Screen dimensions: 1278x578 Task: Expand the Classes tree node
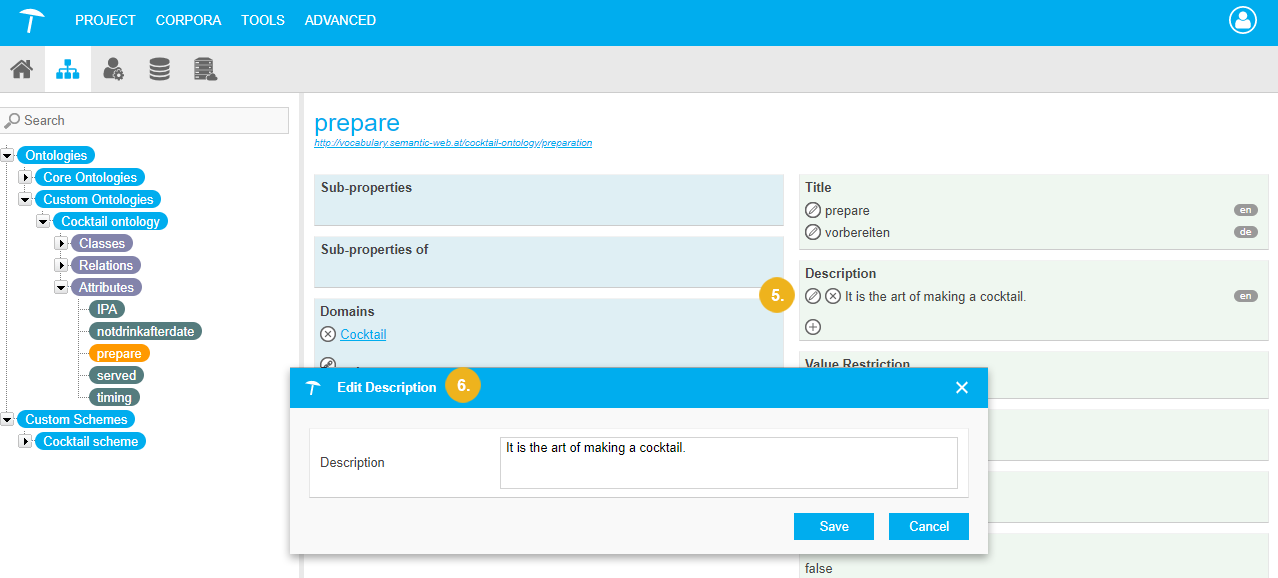(x=62, y=243)
